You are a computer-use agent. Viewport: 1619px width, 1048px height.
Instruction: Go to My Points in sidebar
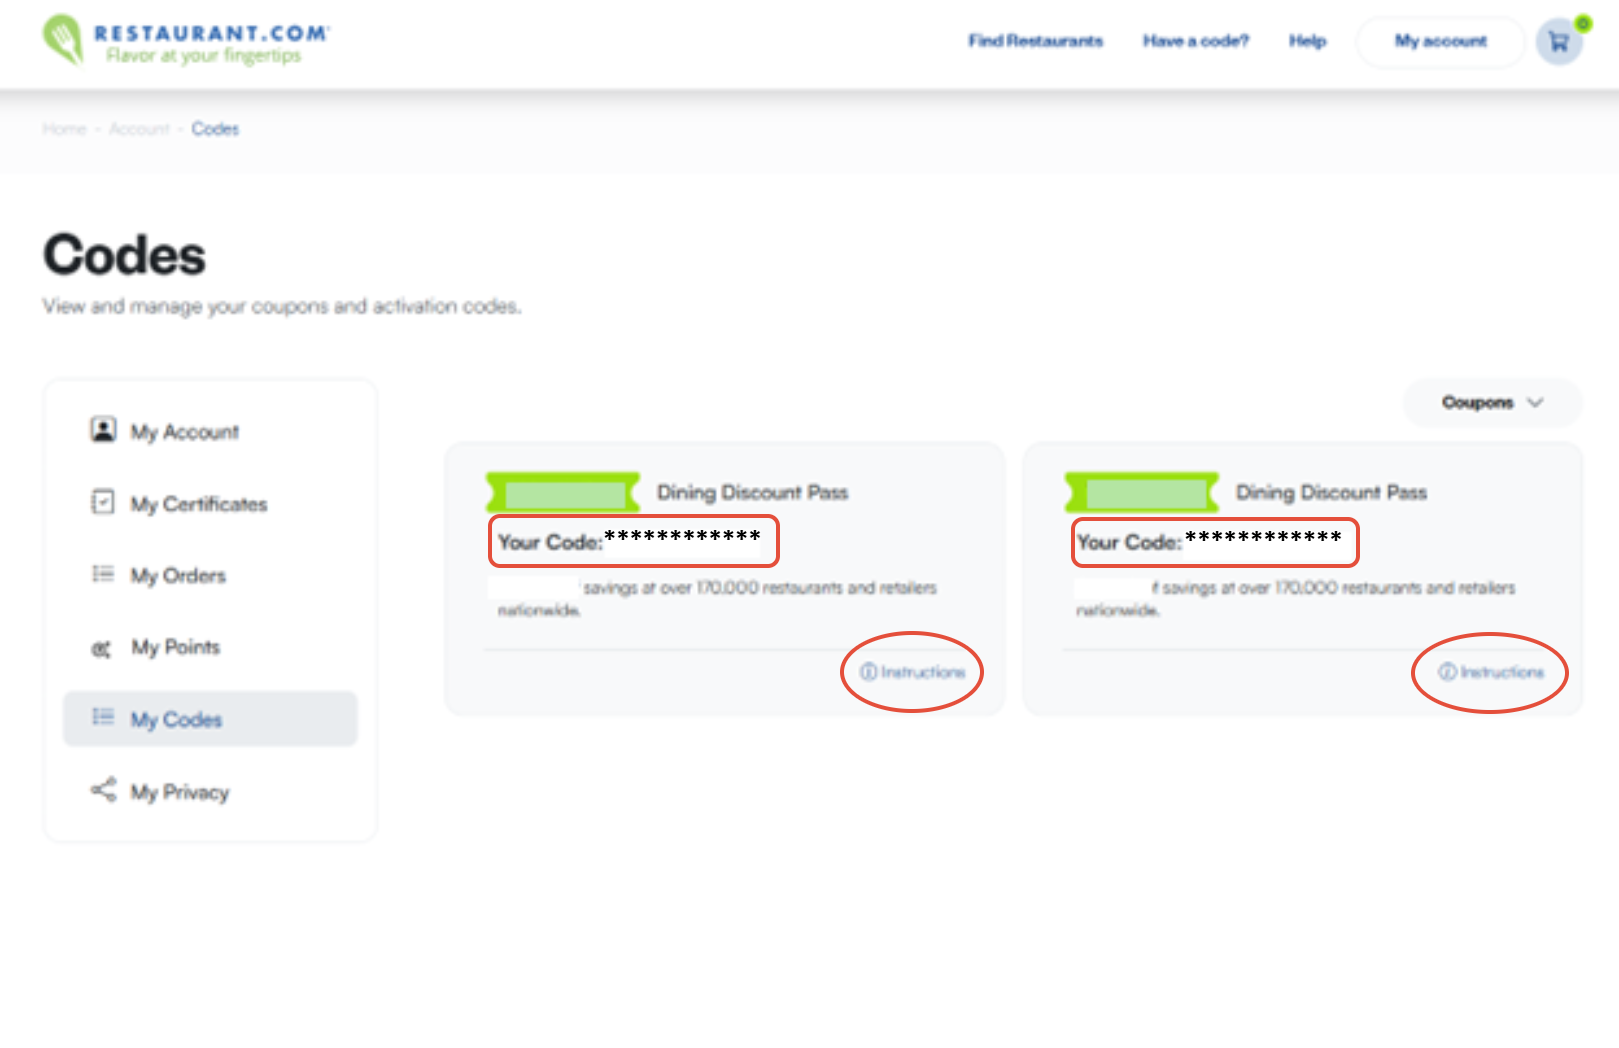pos(176,648)
